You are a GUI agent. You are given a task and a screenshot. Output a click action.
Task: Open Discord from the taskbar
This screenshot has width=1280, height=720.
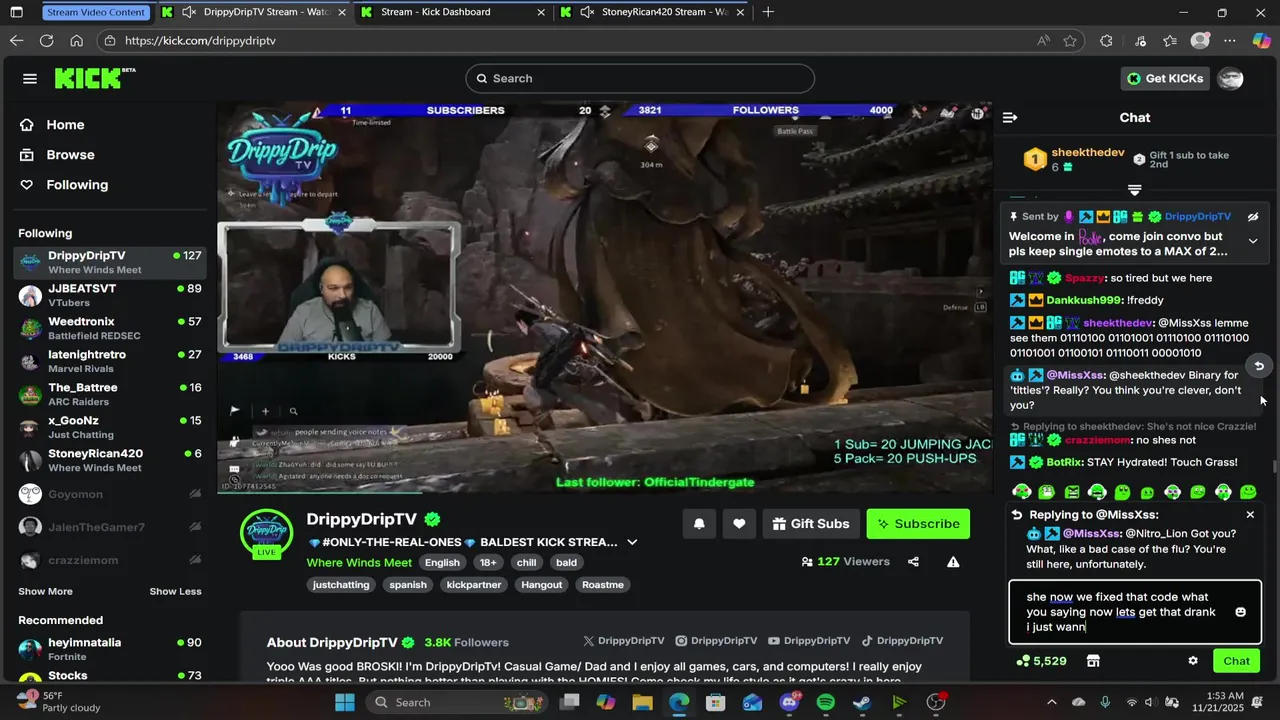pyautogui.click(x=789, y=703)
